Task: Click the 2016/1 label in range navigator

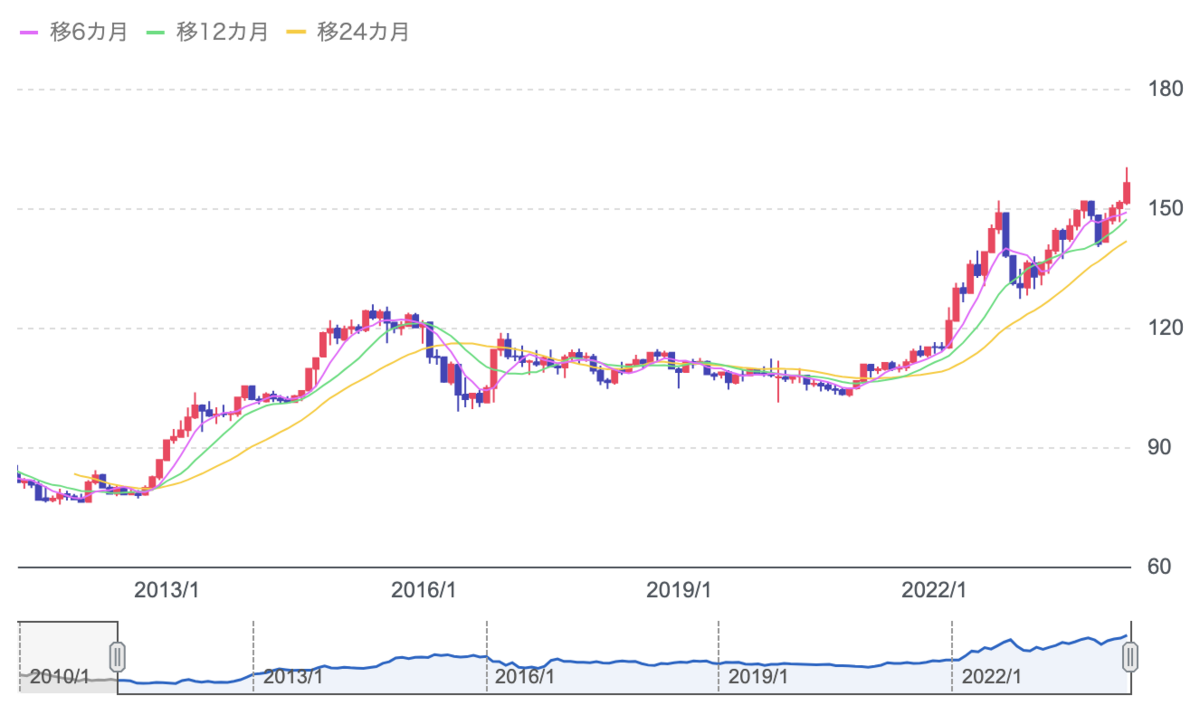Action: tap(526, 677)
